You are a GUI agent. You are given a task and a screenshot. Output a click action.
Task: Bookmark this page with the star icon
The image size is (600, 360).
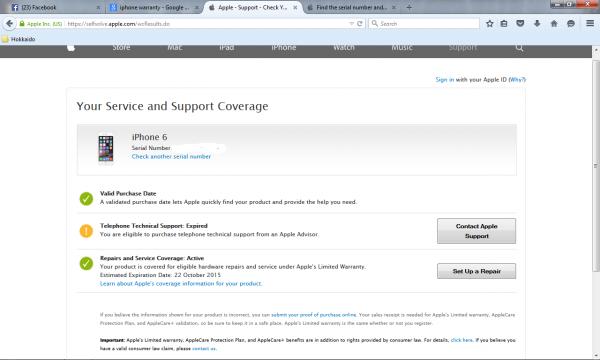coord(489,24)
